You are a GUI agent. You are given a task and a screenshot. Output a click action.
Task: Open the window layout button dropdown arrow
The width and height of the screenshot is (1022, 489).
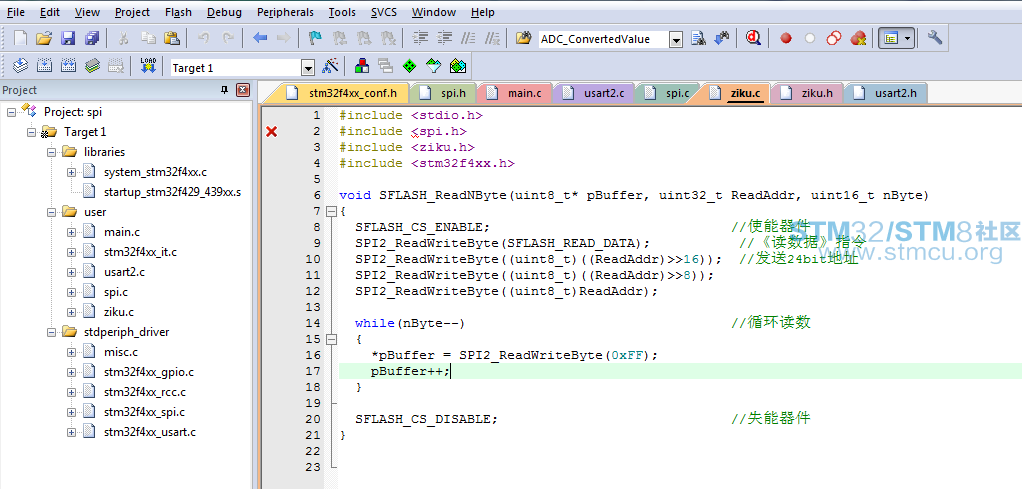click(x=908, y=38)
